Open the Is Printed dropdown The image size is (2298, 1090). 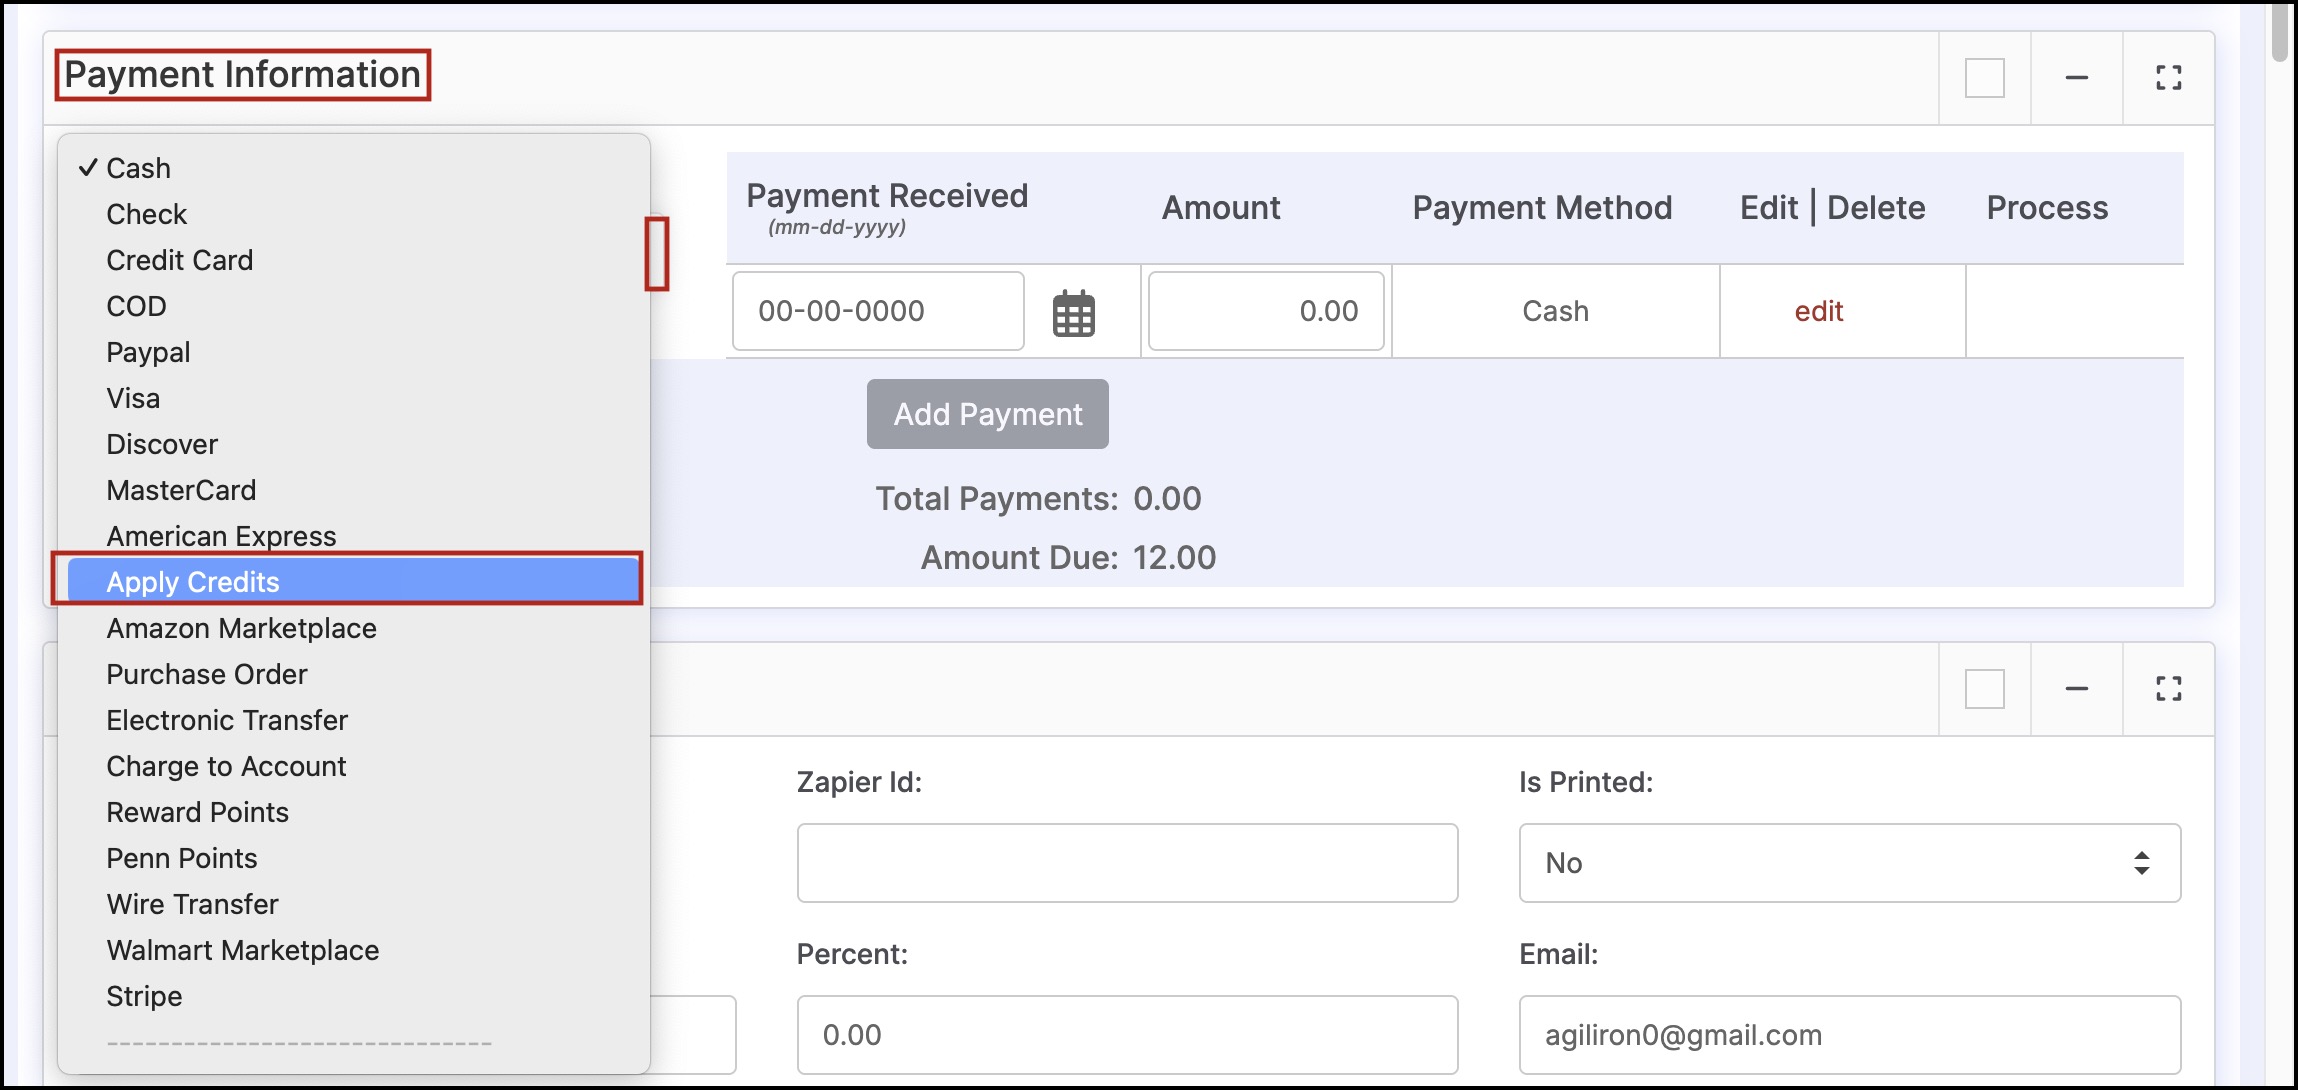click(1848, 863)
